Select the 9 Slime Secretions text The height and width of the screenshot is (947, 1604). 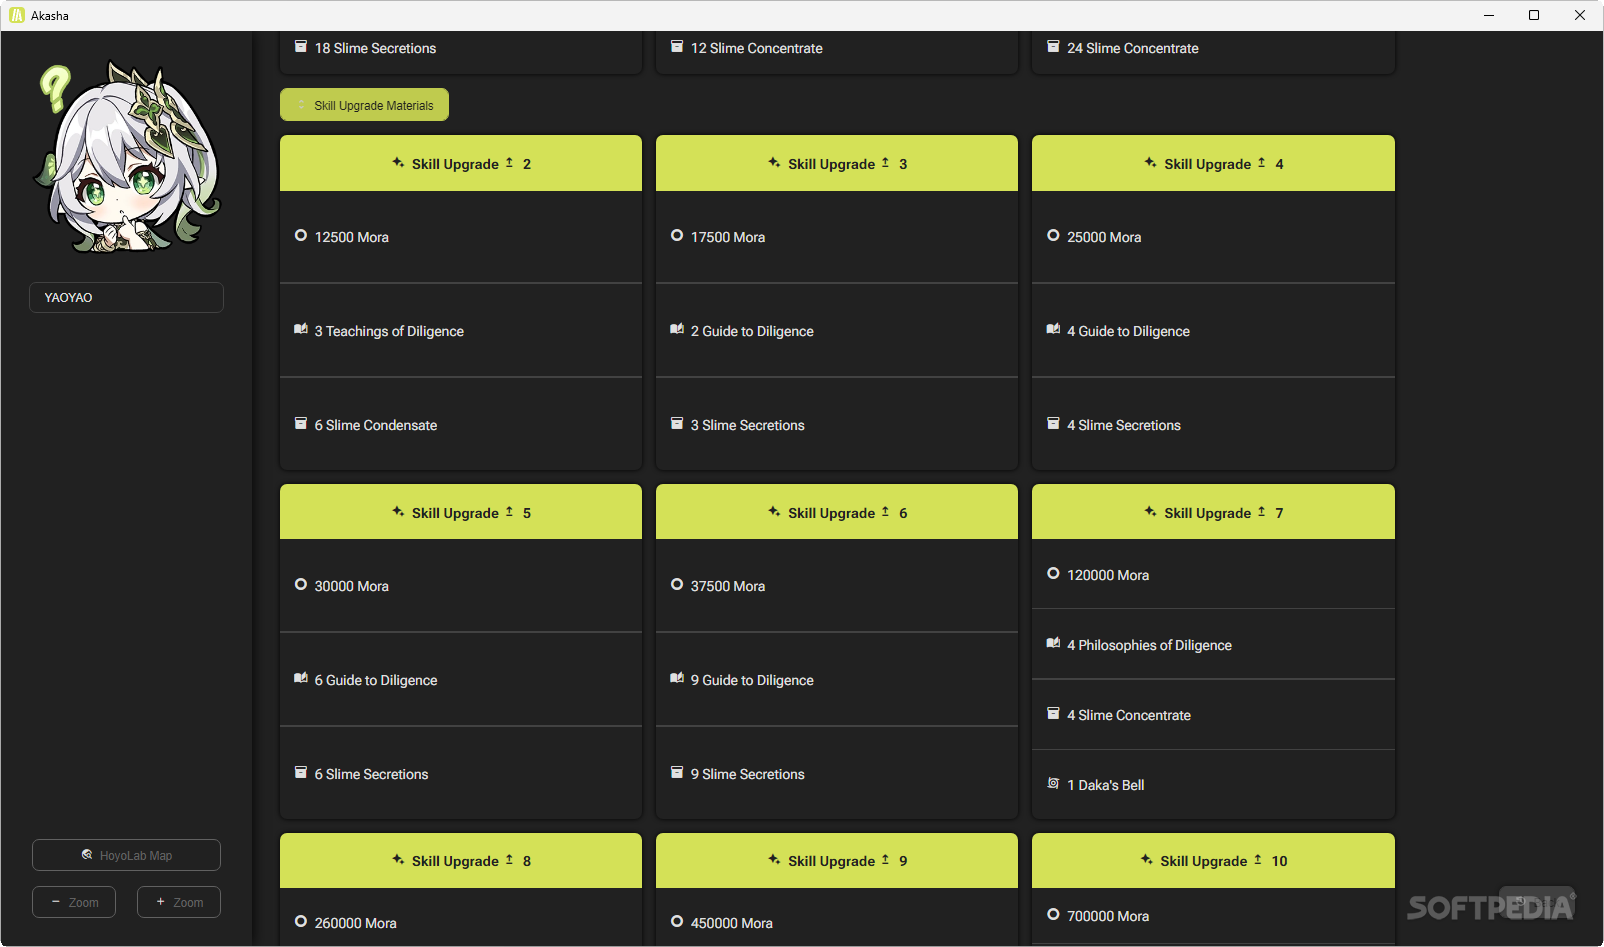[747, 774]
